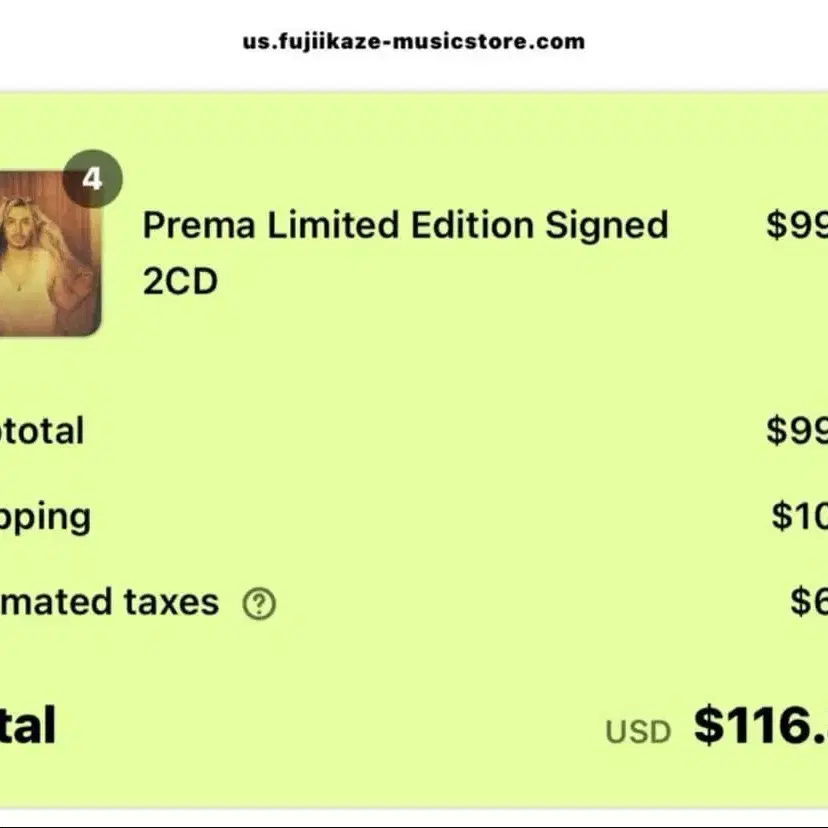Click the '2CD' product text line
The height and width of the screenshot is (828, 828).
click(180, 282)
